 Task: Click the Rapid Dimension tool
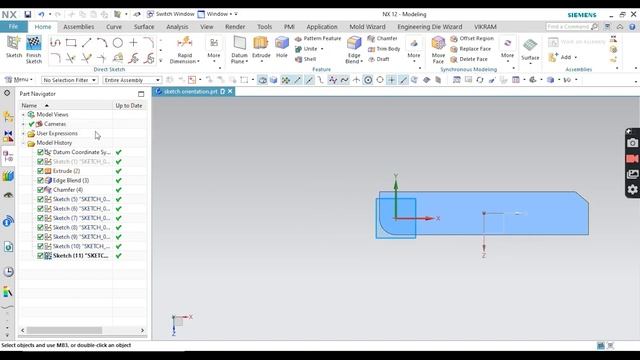184,49
